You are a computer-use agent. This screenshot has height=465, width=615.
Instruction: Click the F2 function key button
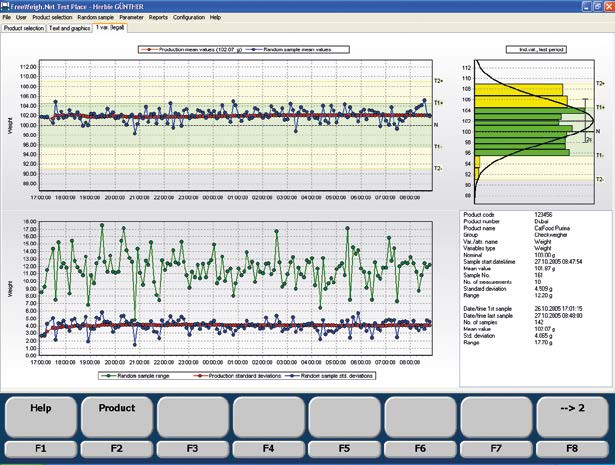point(117,449)
